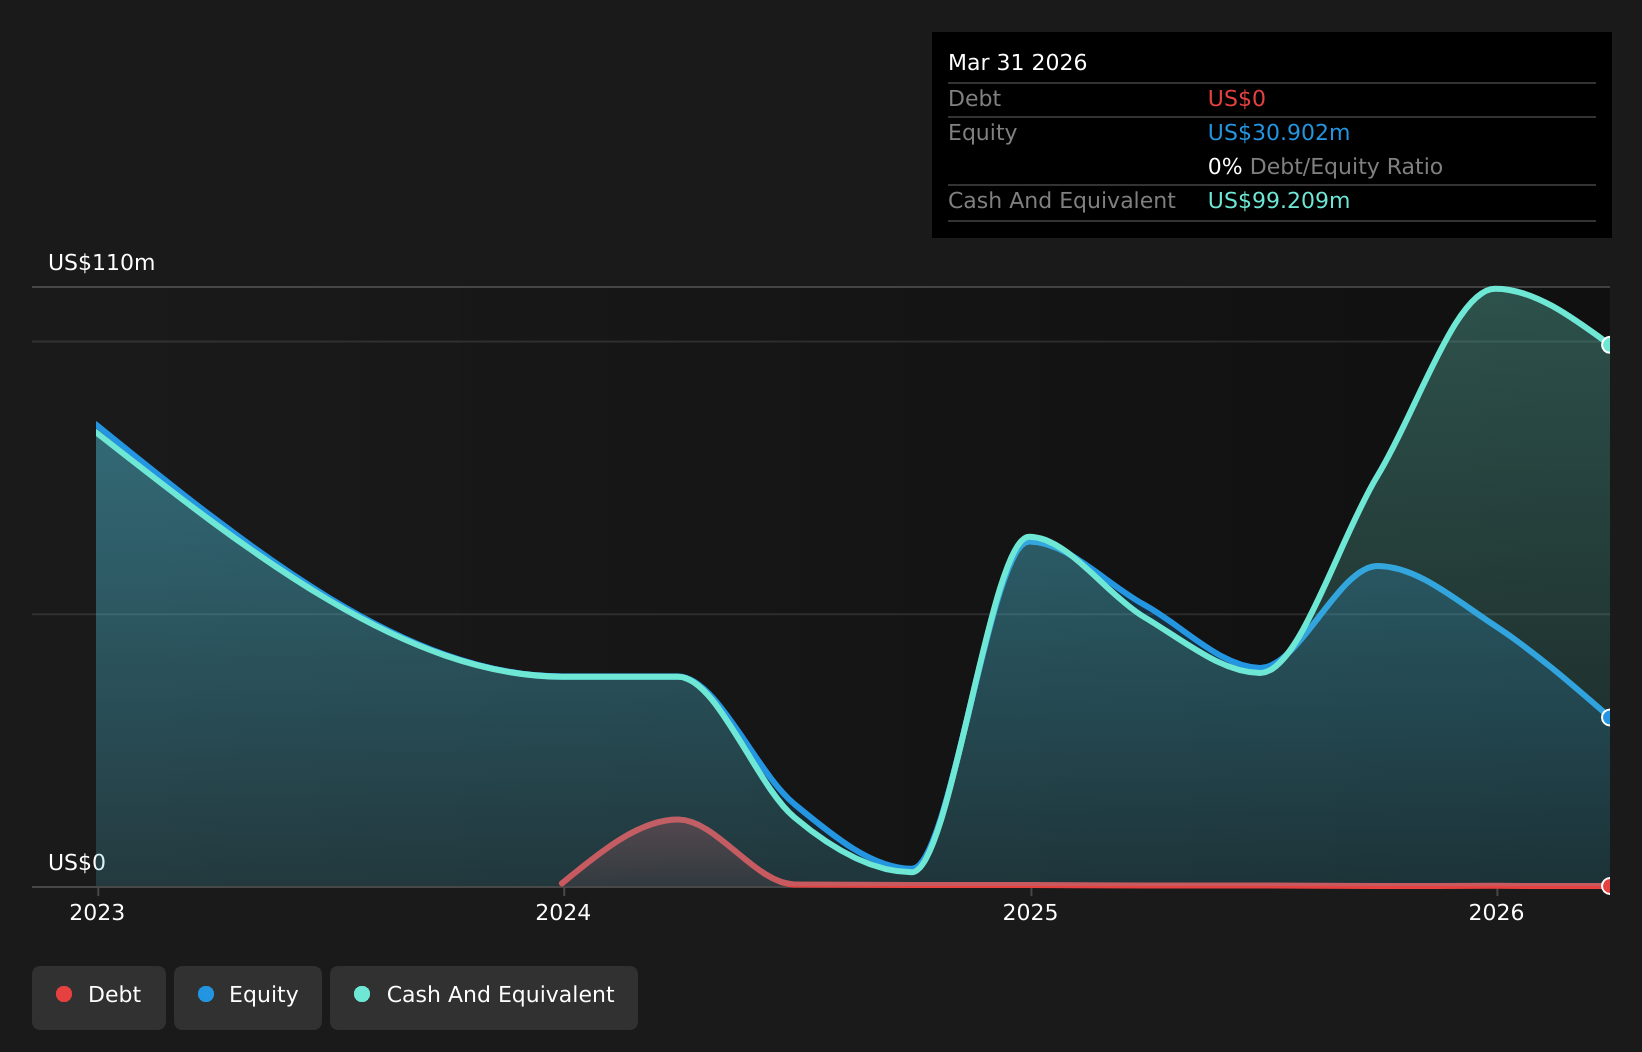Screen dimensions: 1642x1052
Task: Toggle the Debt series legend button
Action: point(99,997)
